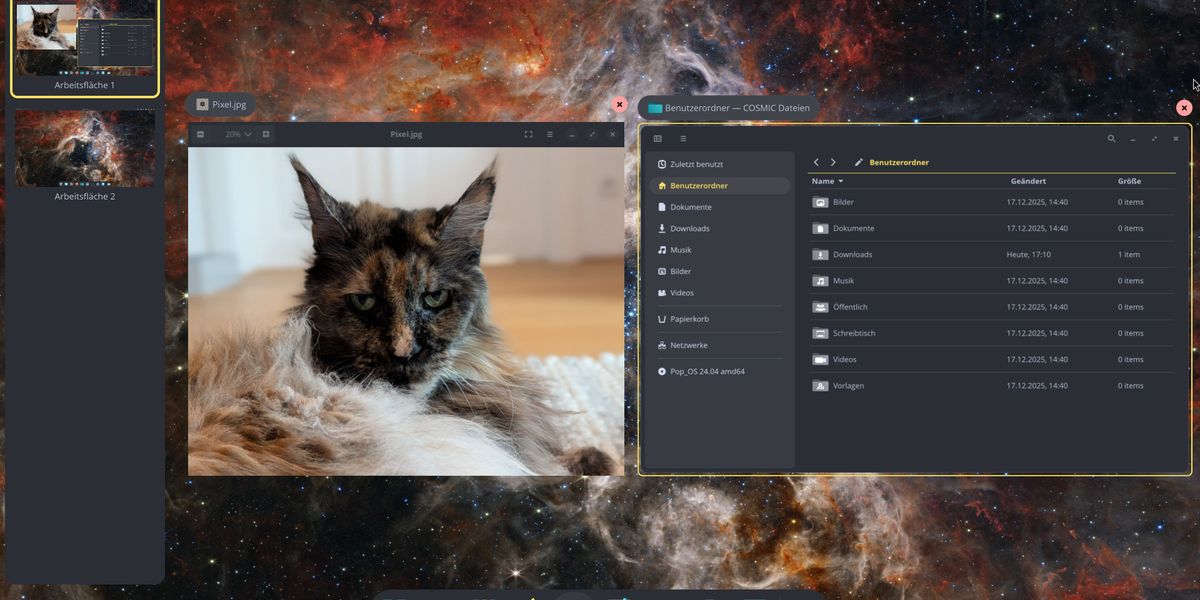Select the Schreibtisch folder in the file list
This screenshot has width=1200, height=600.
[x=853, y=333]
